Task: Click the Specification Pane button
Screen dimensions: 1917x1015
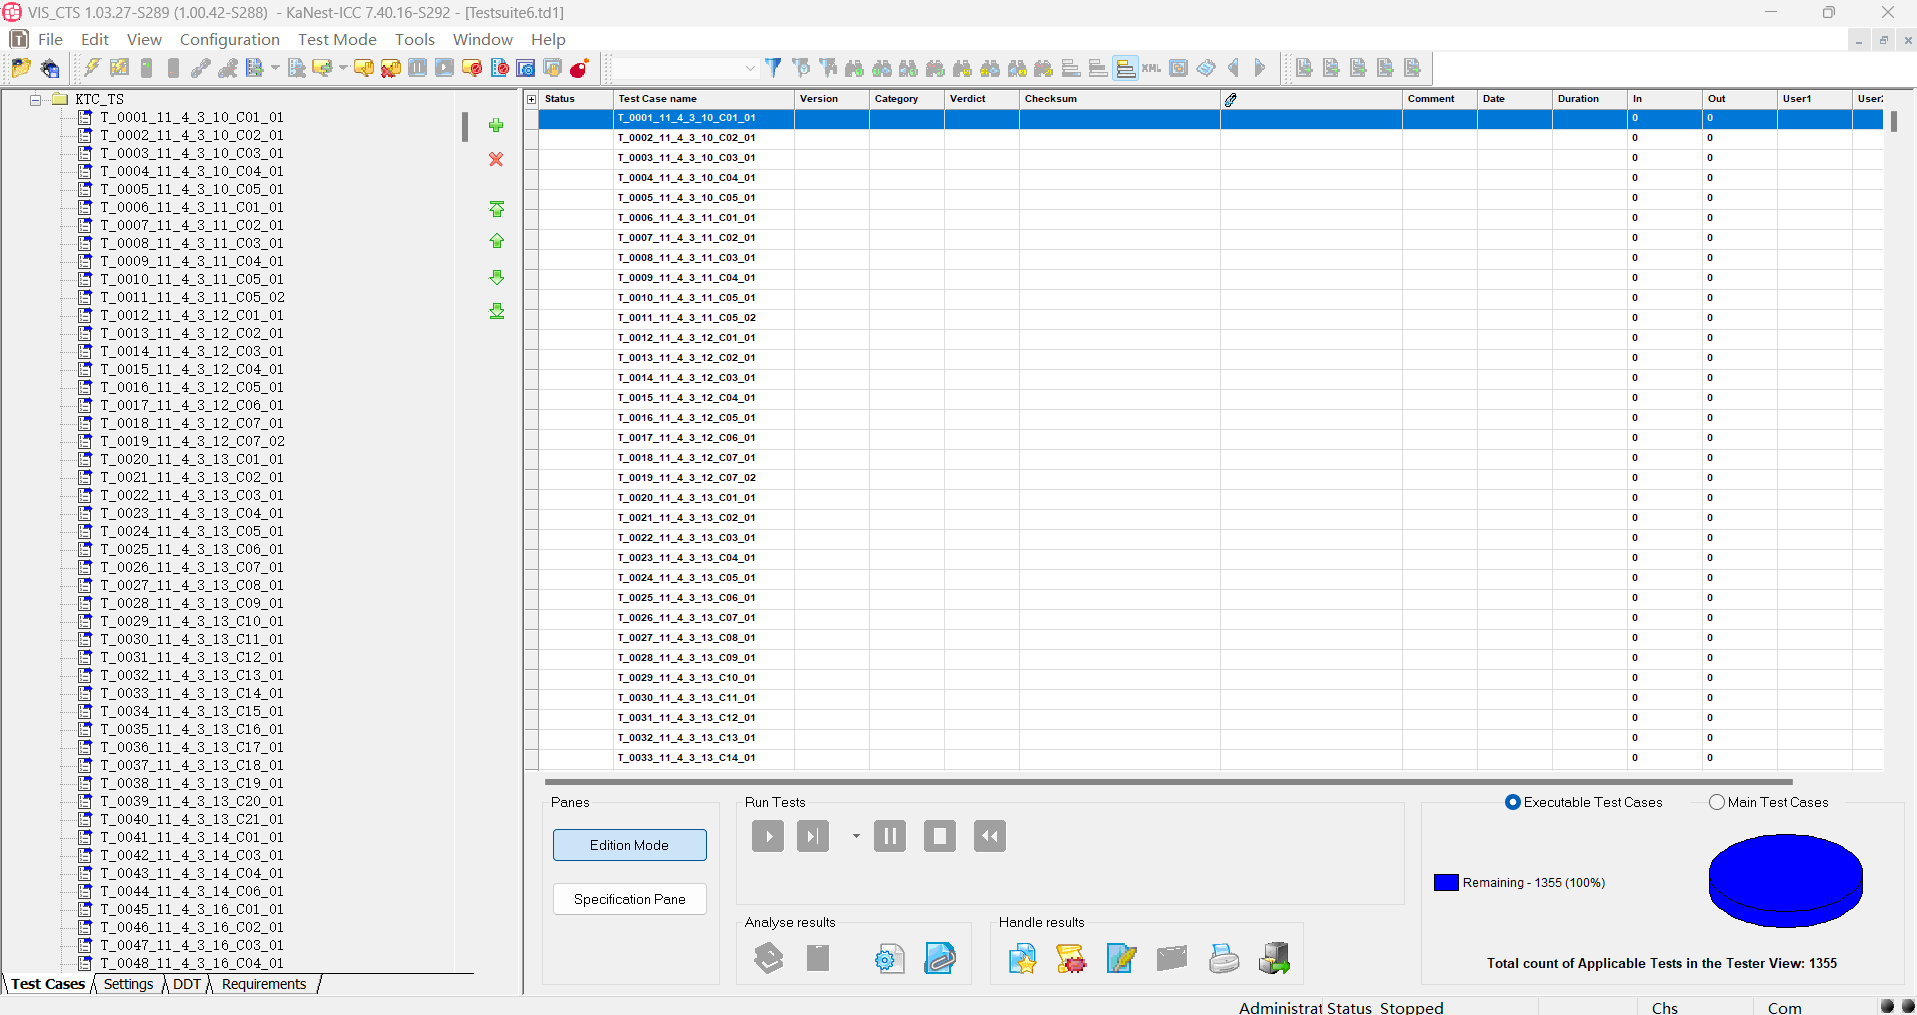Action: 629,899
